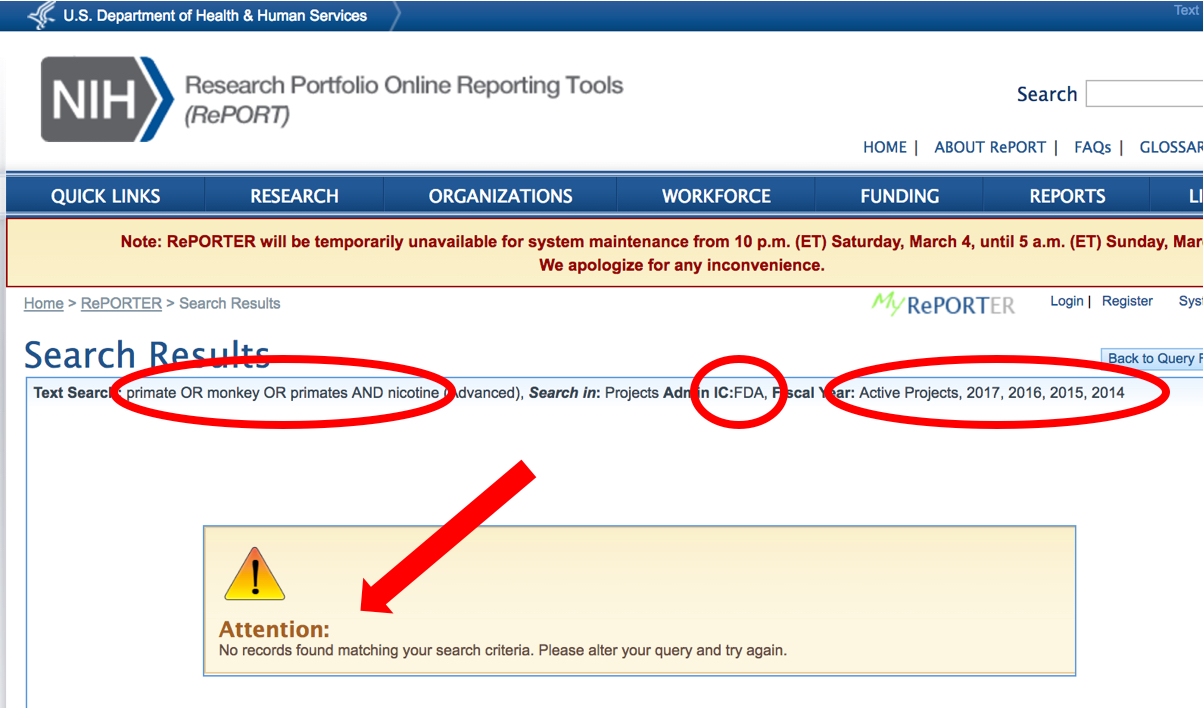The width and height of the screenshot is (1203, 708).
Task: Open the RESEARCH menu
Action: (x=294, y=196)
